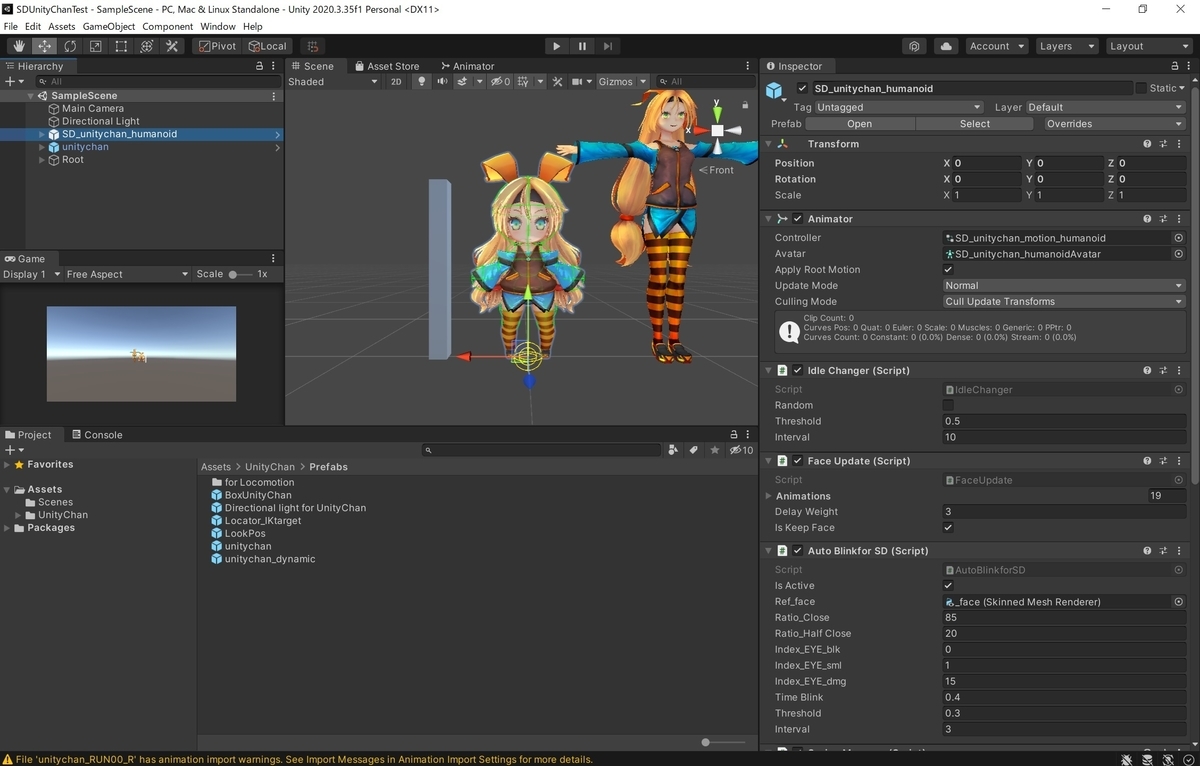
Task: Open Update Mode dropdown
Action: 1064,286
